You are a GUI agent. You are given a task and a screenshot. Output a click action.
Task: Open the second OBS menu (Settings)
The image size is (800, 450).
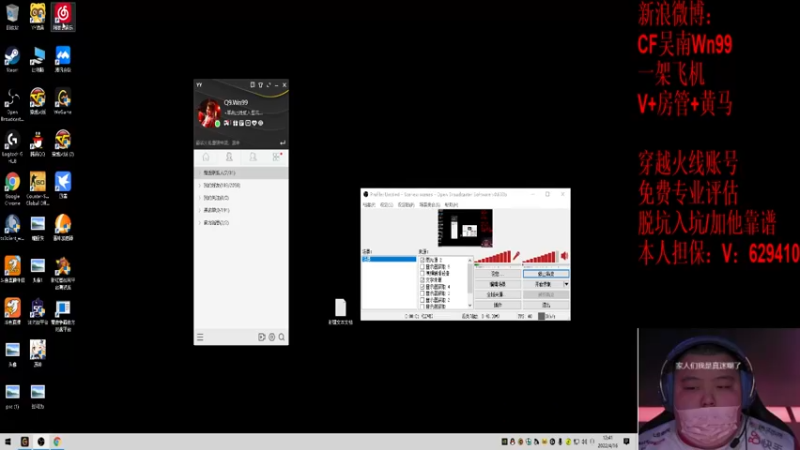386,205
